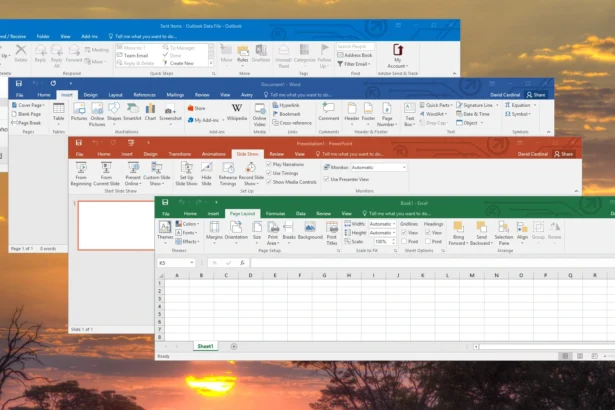Click the insert function fx icon in Excel
Image resolution: width=615 pixels, height=410 pixels.
click(242, 263)
